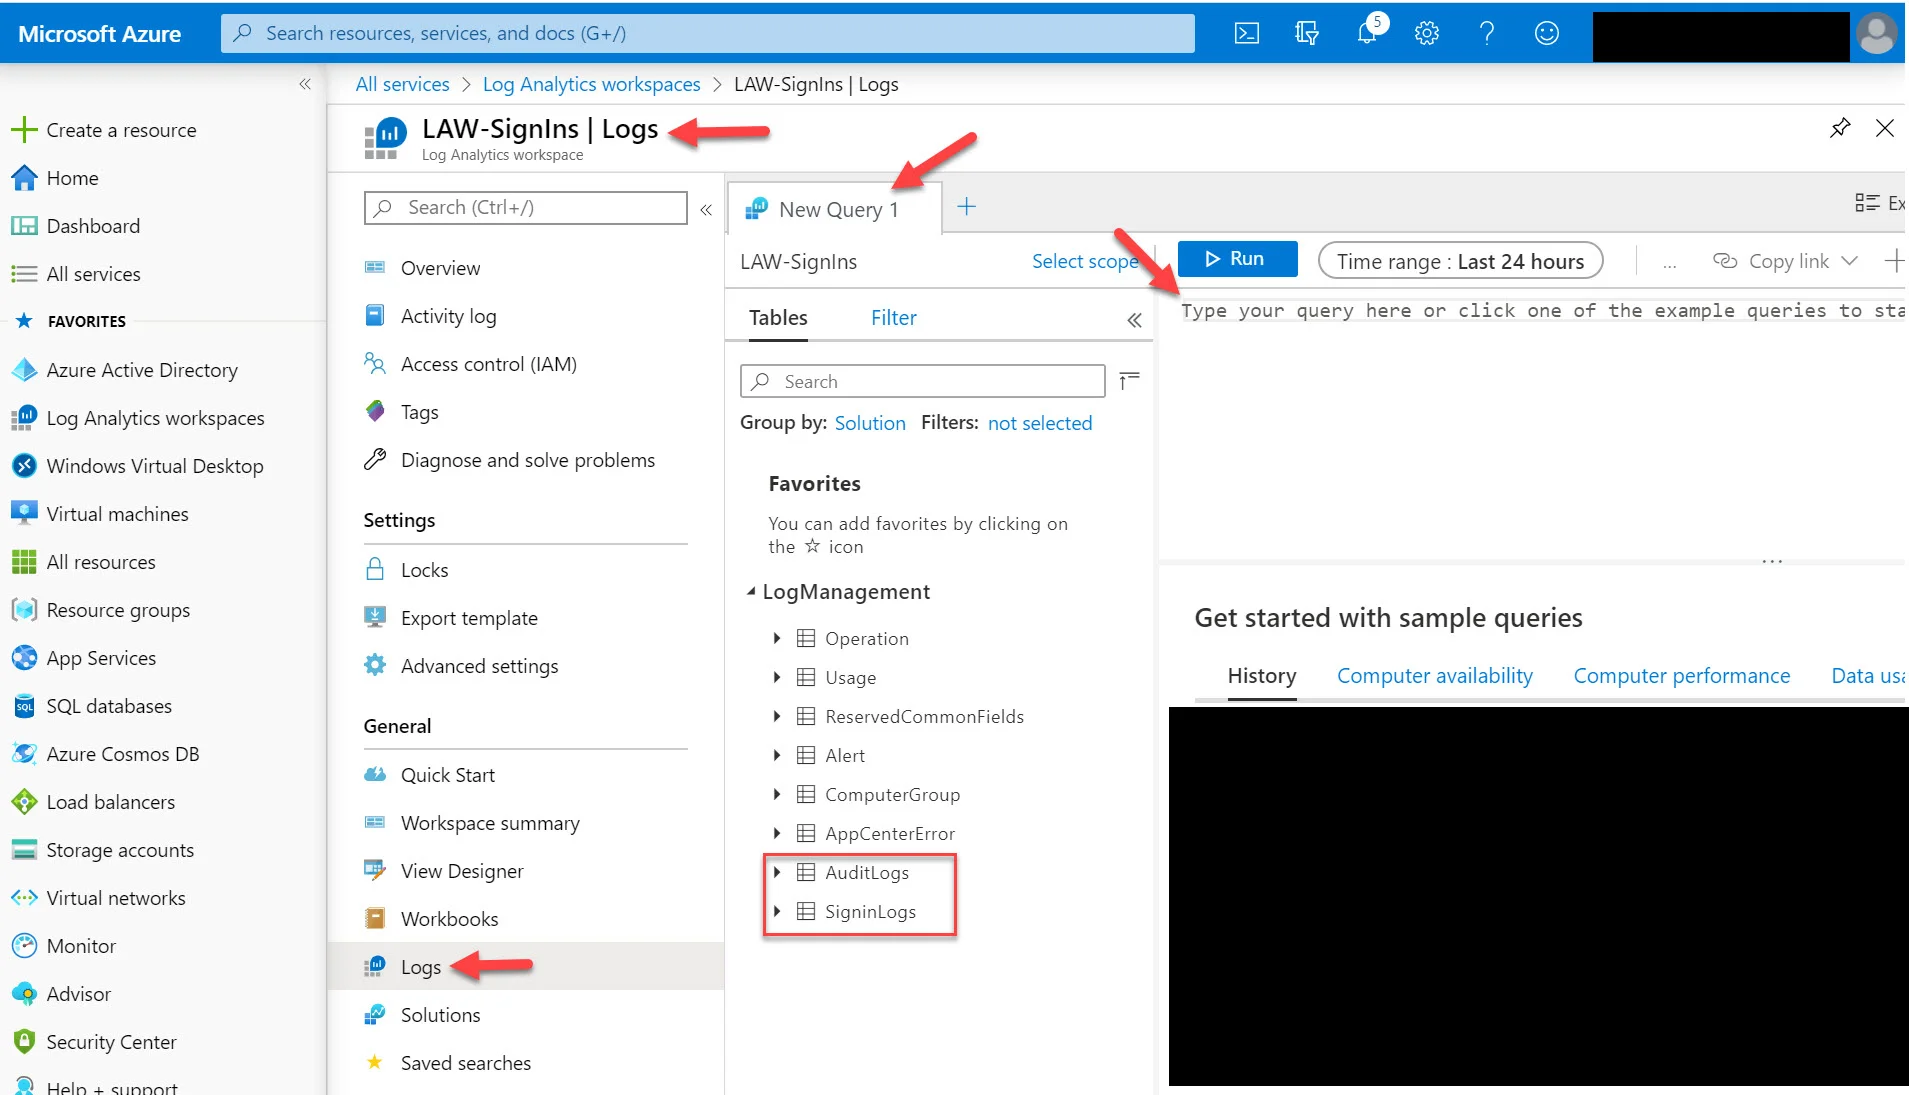Open the Time range picker
Image resolution: width=1909 pixels, height=1095 pixels.
coord(1460,261)
